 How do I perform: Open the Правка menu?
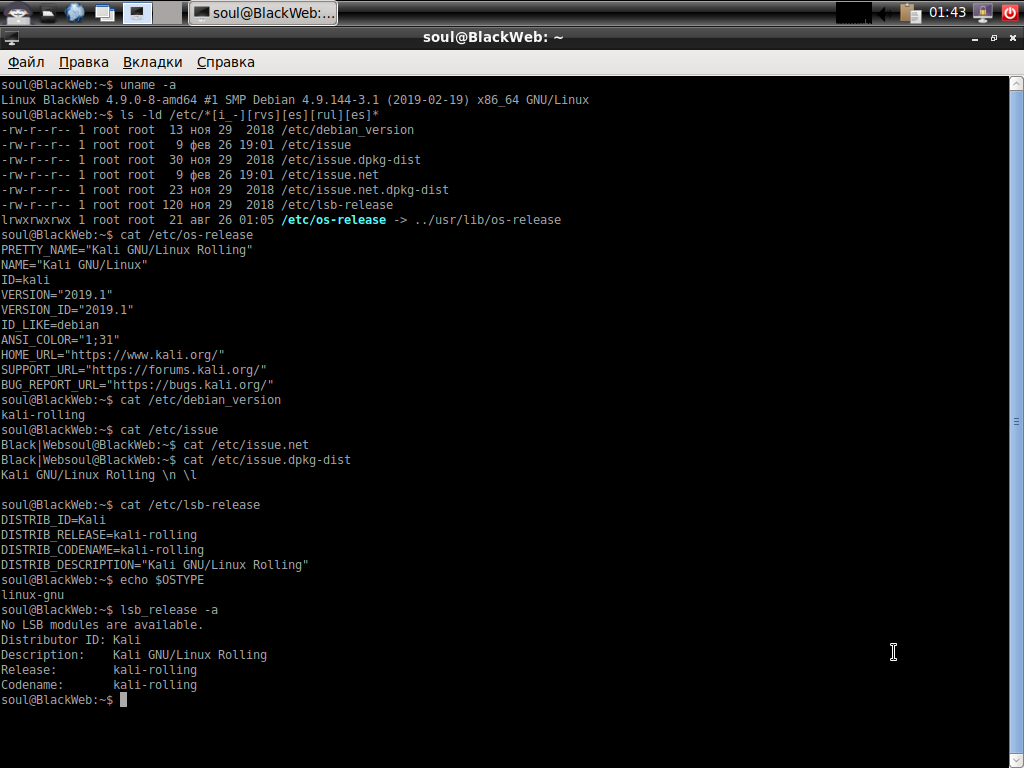tap(84, 62)
